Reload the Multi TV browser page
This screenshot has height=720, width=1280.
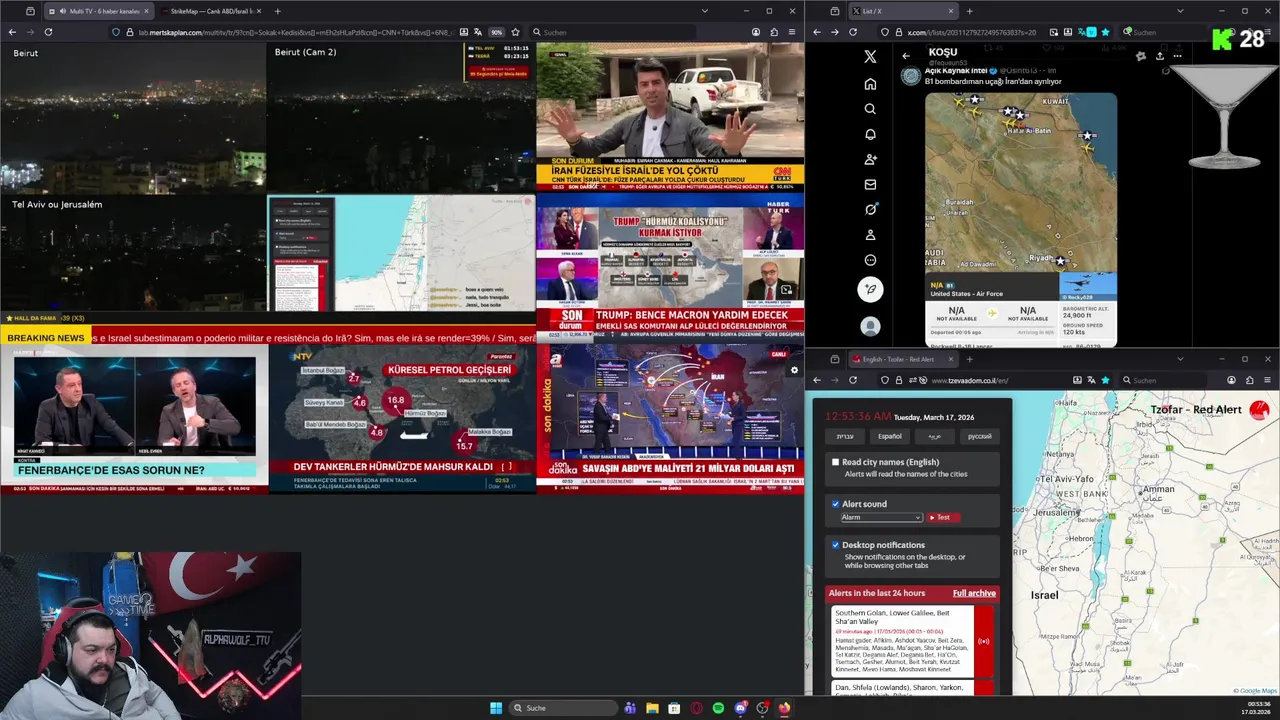pyautogui.click(x=48, y=32)
